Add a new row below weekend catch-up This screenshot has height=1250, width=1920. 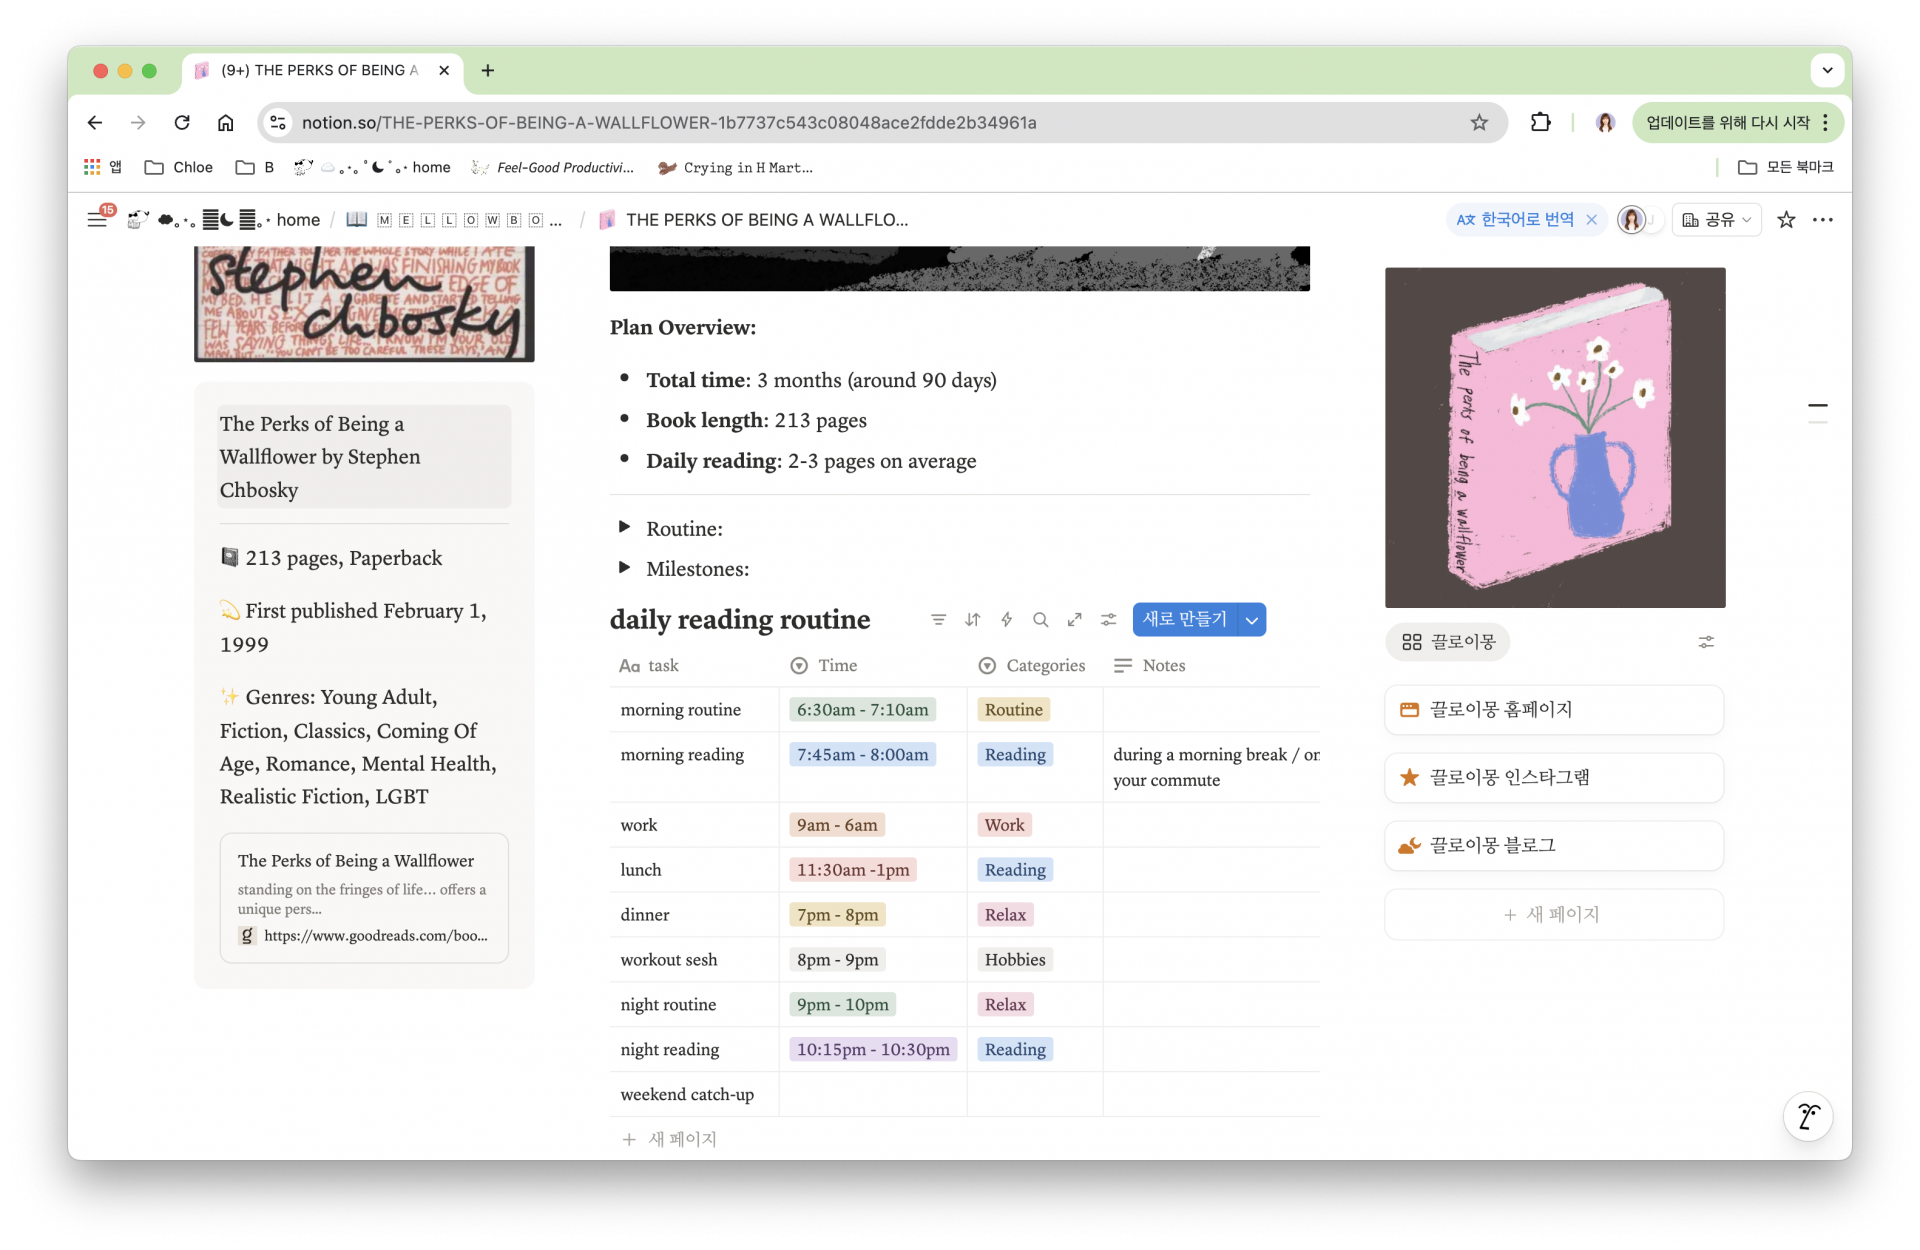coord(669,1139)
